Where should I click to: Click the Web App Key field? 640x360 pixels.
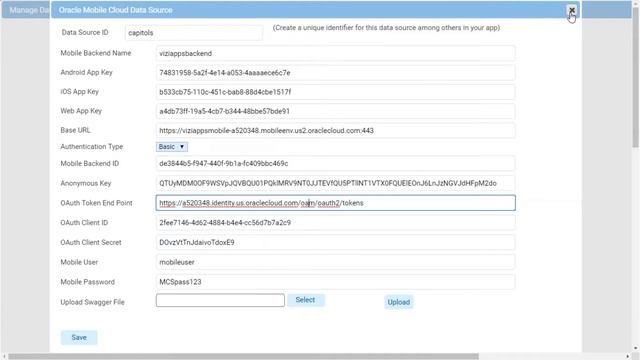[x=335, y=111]
